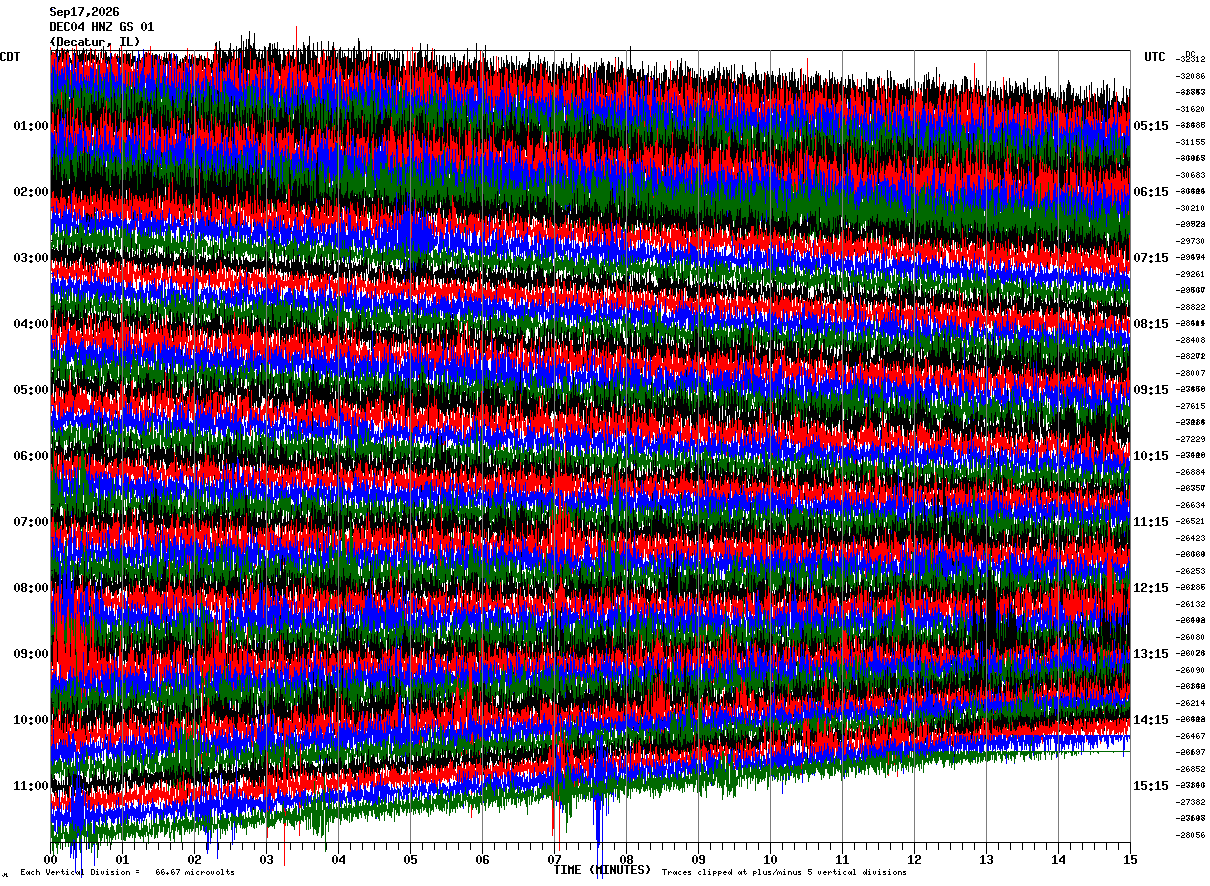Click the CDT timezone header
1210x886 pixels.
[10, 57]
